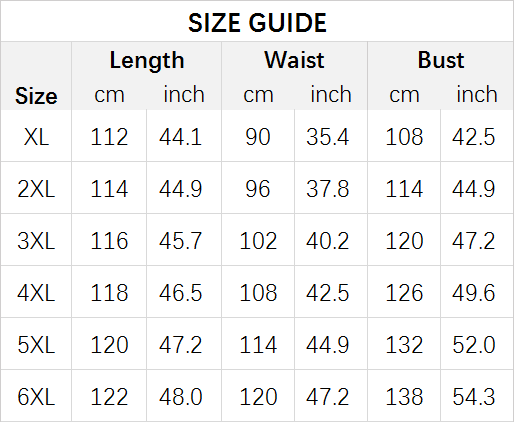
Task: Click 6XL length value 48.0 inch
Action: [180, 397]
